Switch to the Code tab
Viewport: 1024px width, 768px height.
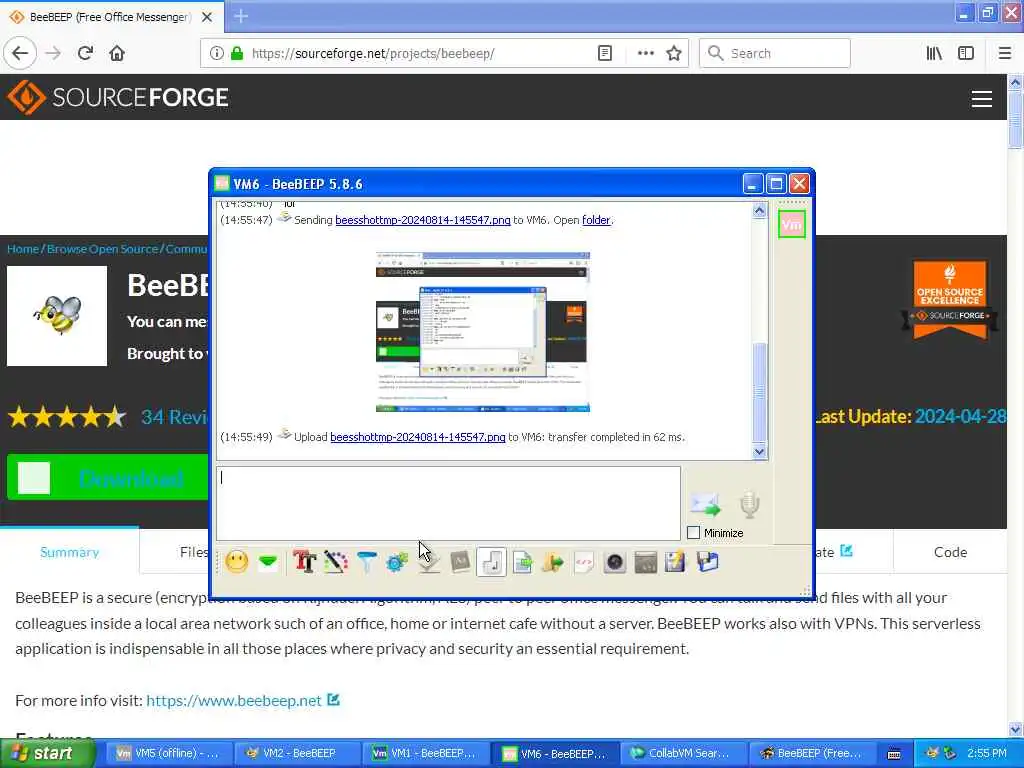pyautogui.click(x=950, y=552)
